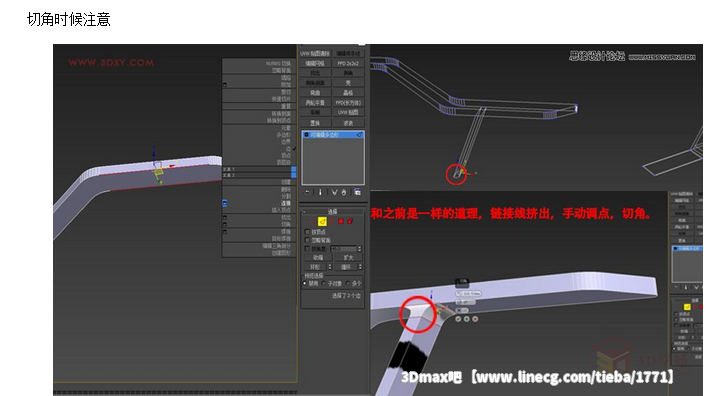
Task: Expand the editable poly stack plus box
Action: [306, 135]
